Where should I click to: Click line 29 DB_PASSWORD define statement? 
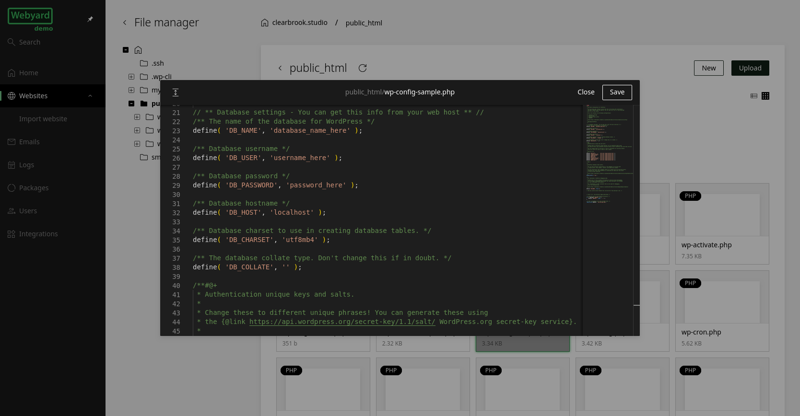[275, 185]
